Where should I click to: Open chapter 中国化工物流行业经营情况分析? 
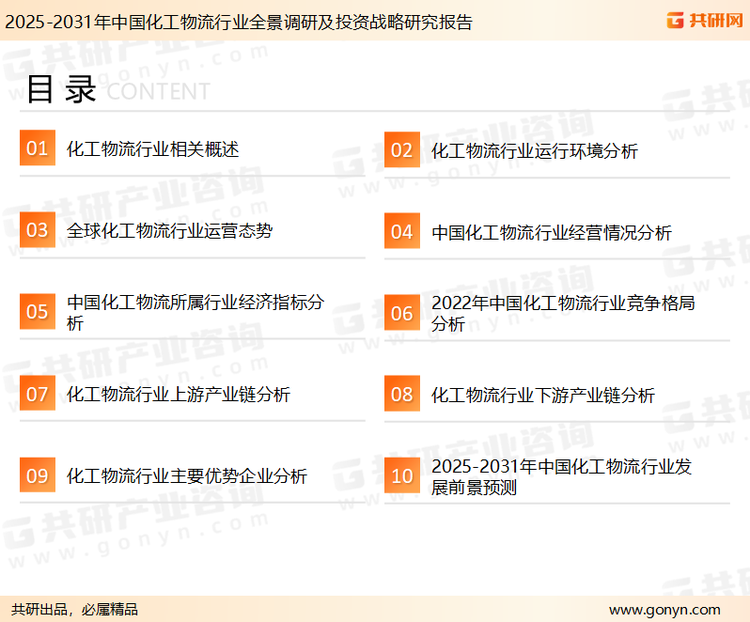point(551,233)
